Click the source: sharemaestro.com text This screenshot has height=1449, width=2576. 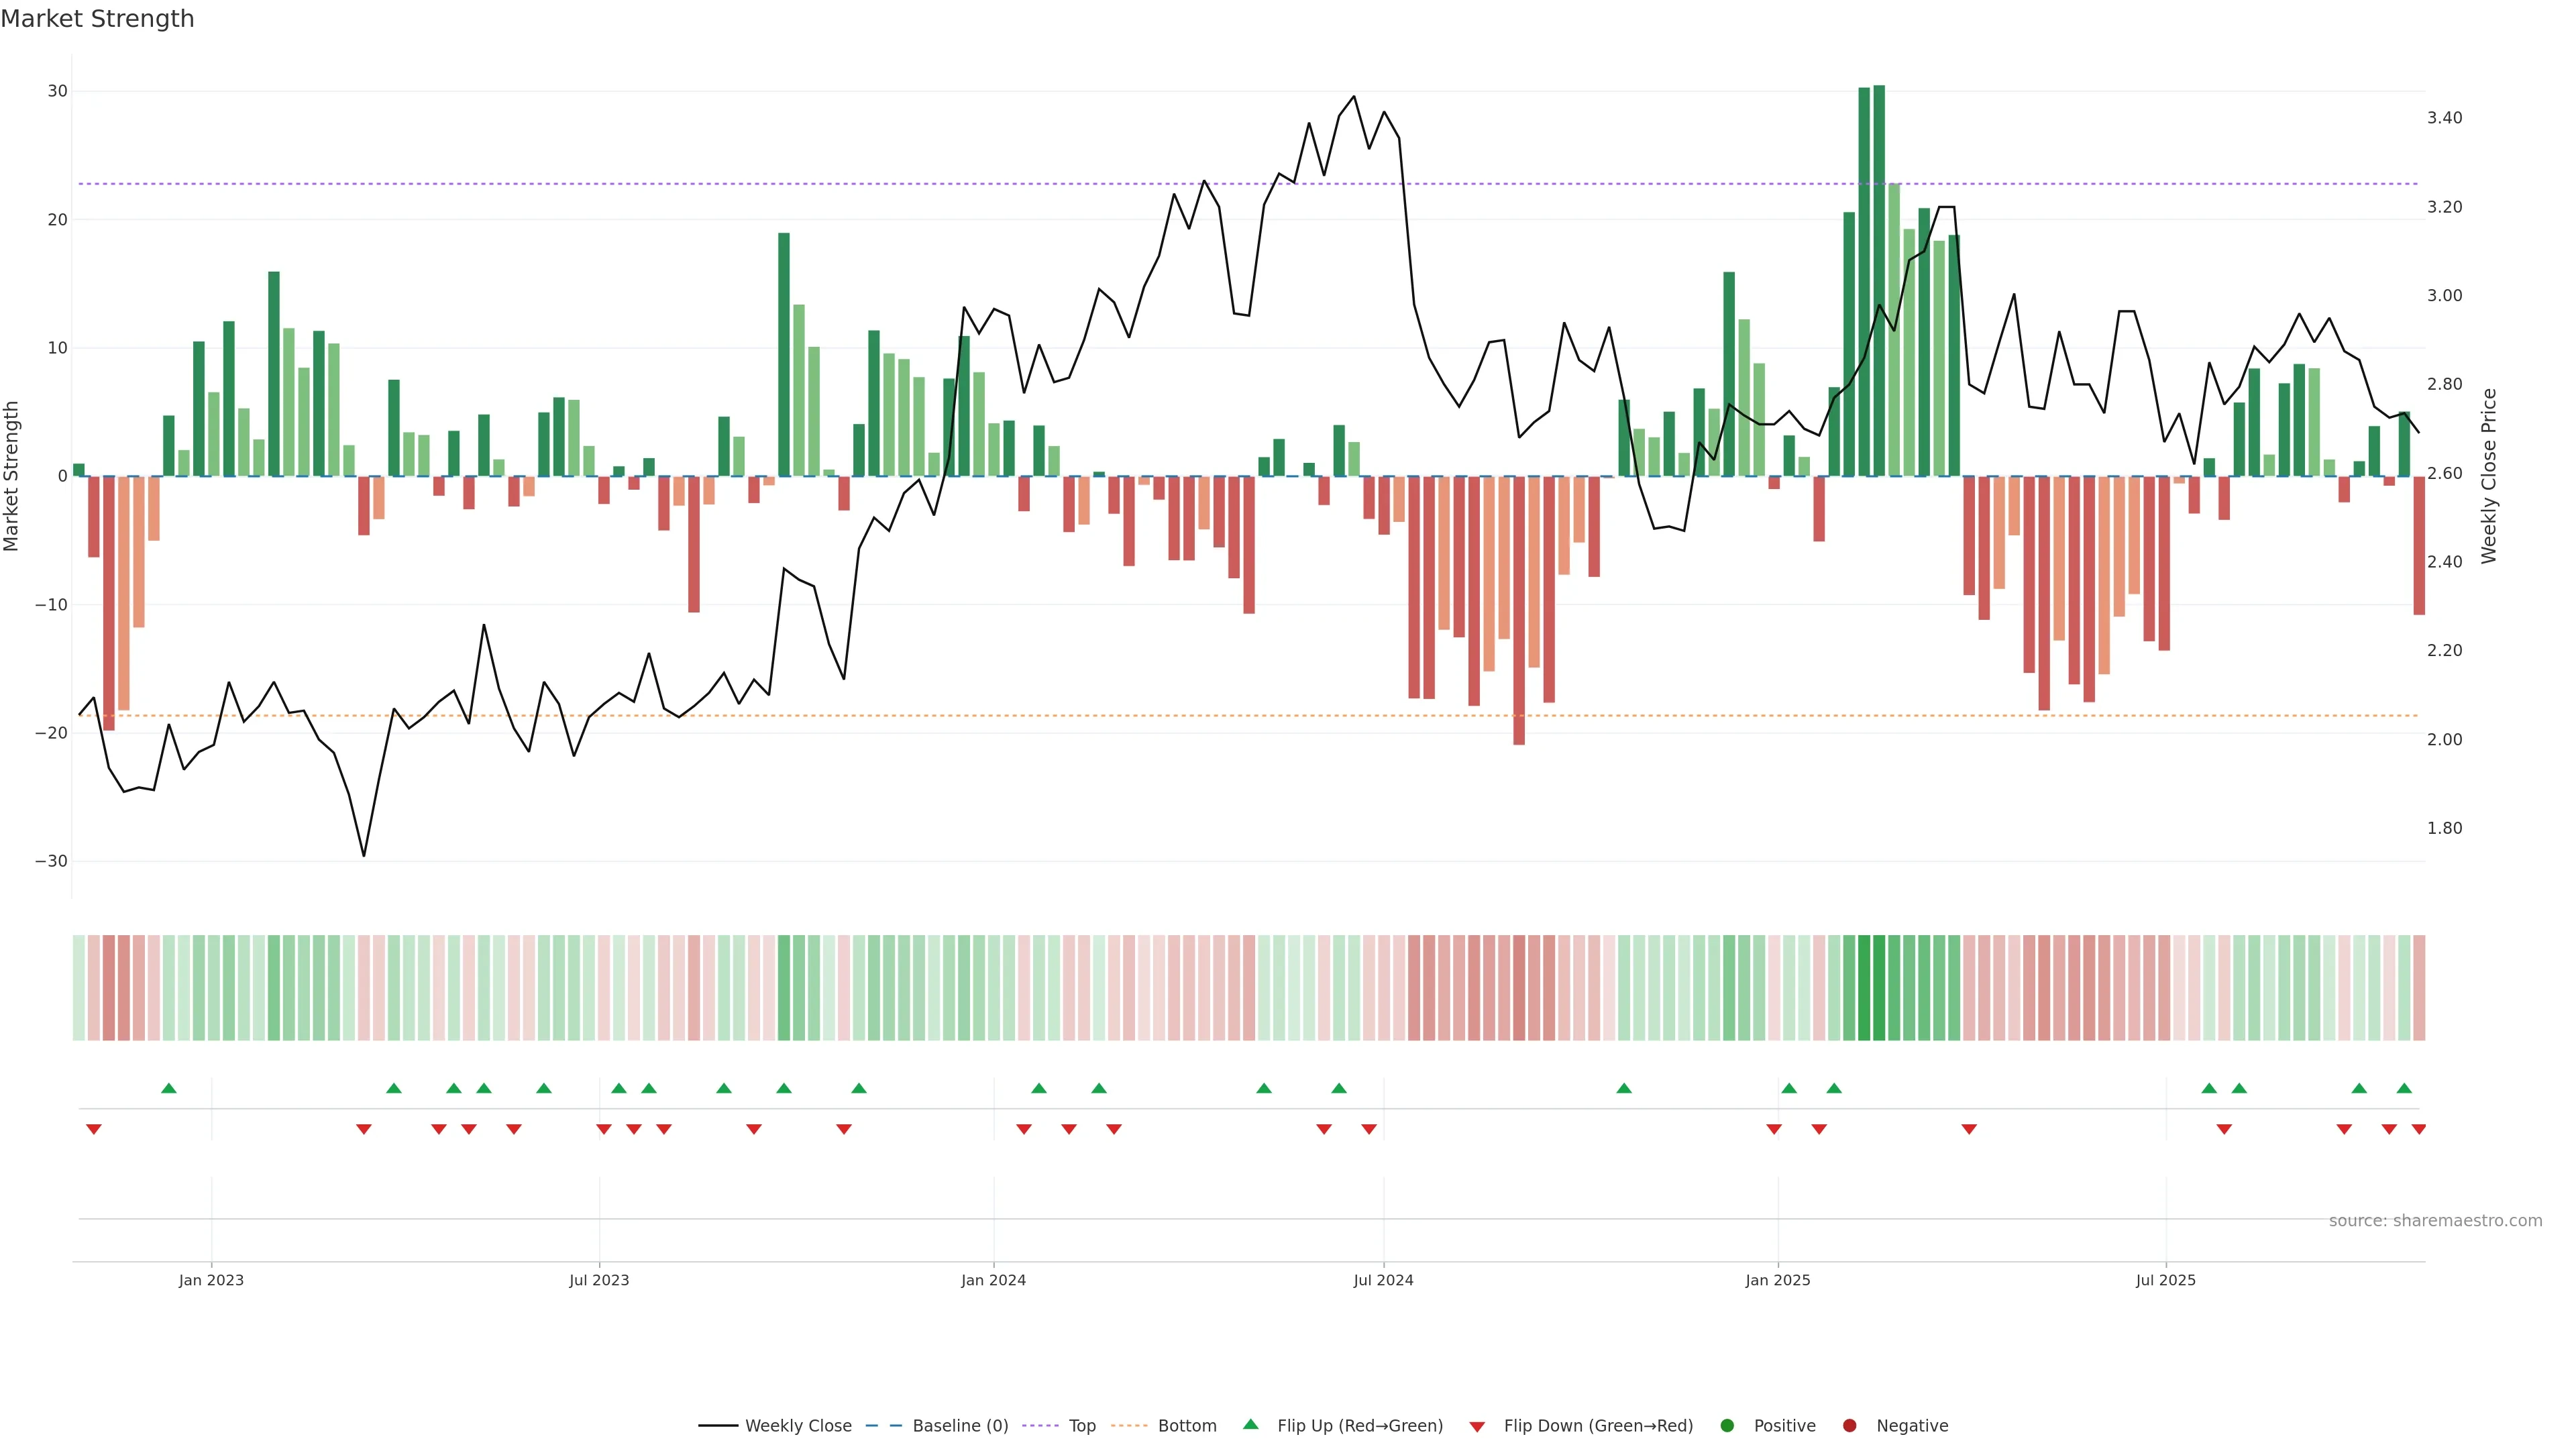pos(2435,1221)
